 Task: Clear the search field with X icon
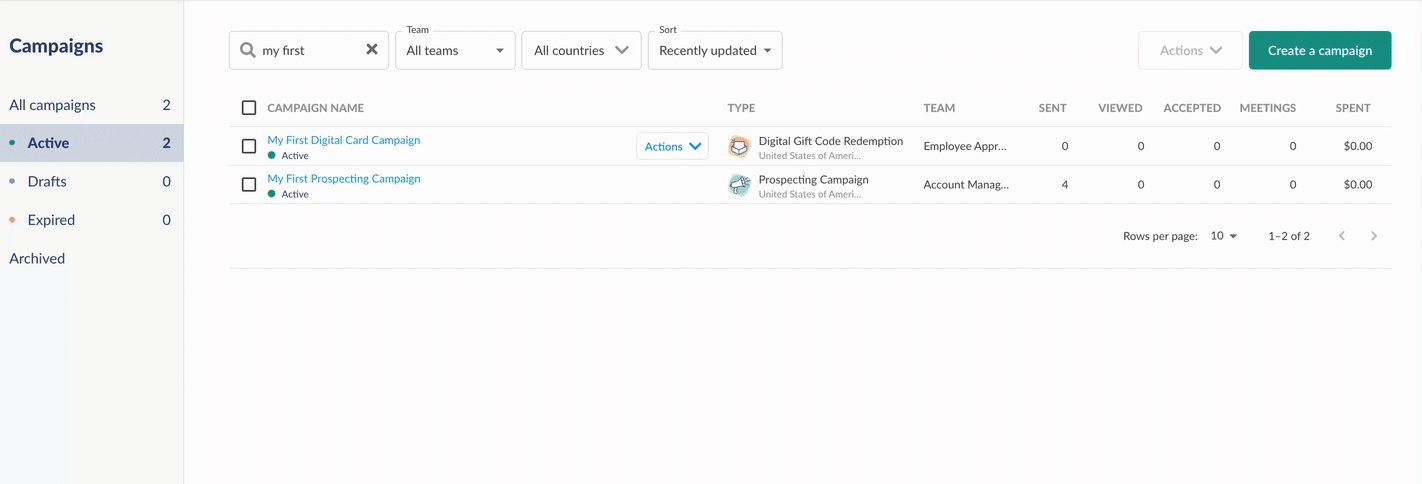tap(372, 50)
